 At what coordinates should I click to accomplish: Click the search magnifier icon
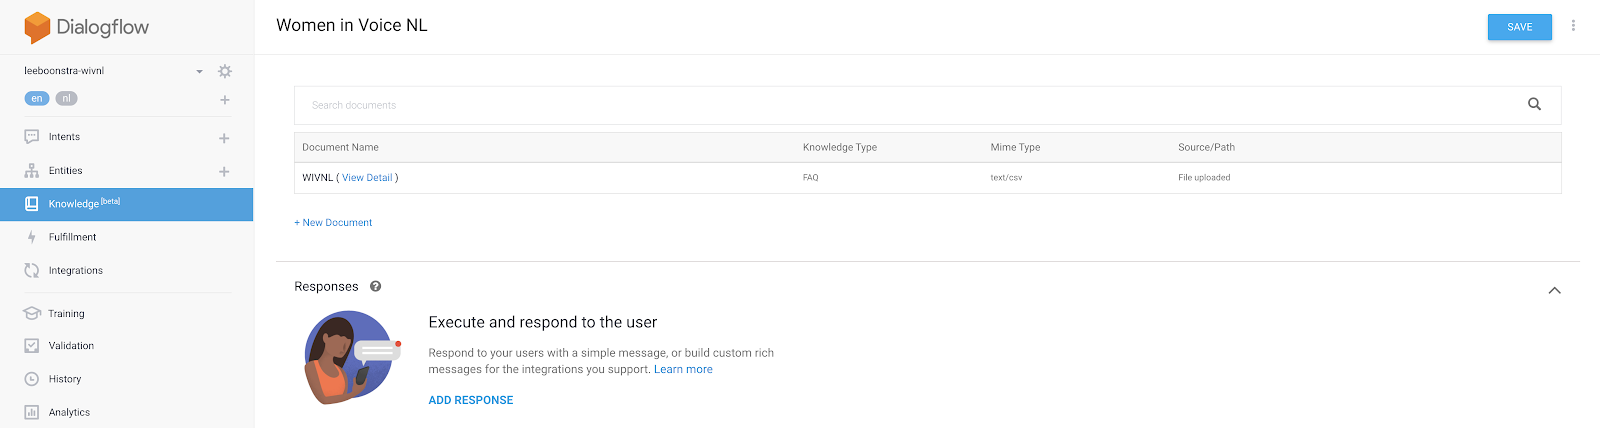[x=1534, y=104]
